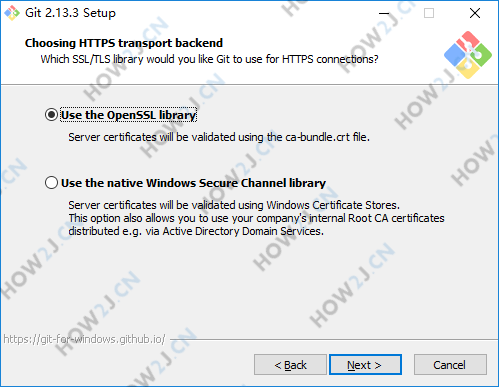Go back with the "< Back" button

pyautogui.click(x=290, y=365)
